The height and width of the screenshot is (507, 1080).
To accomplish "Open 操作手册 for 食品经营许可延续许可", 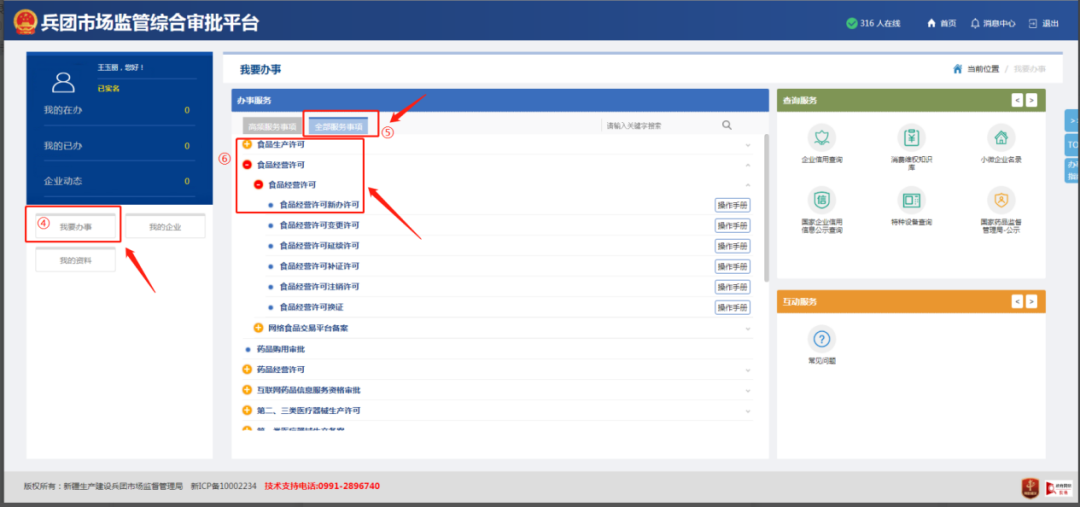I will (x=732, y=246).
